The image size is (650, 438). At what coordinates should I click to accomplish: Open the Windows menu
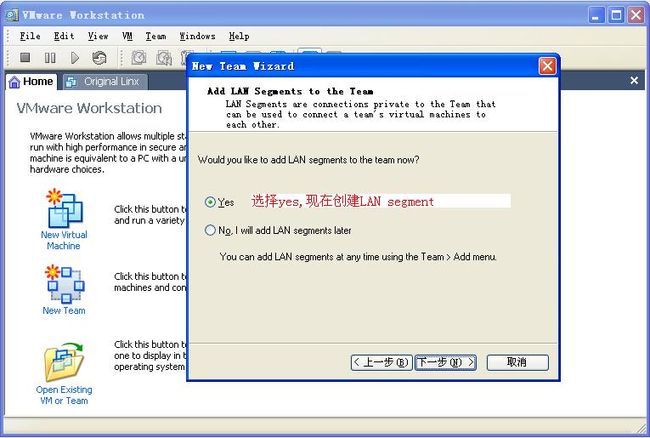(197, 36)
